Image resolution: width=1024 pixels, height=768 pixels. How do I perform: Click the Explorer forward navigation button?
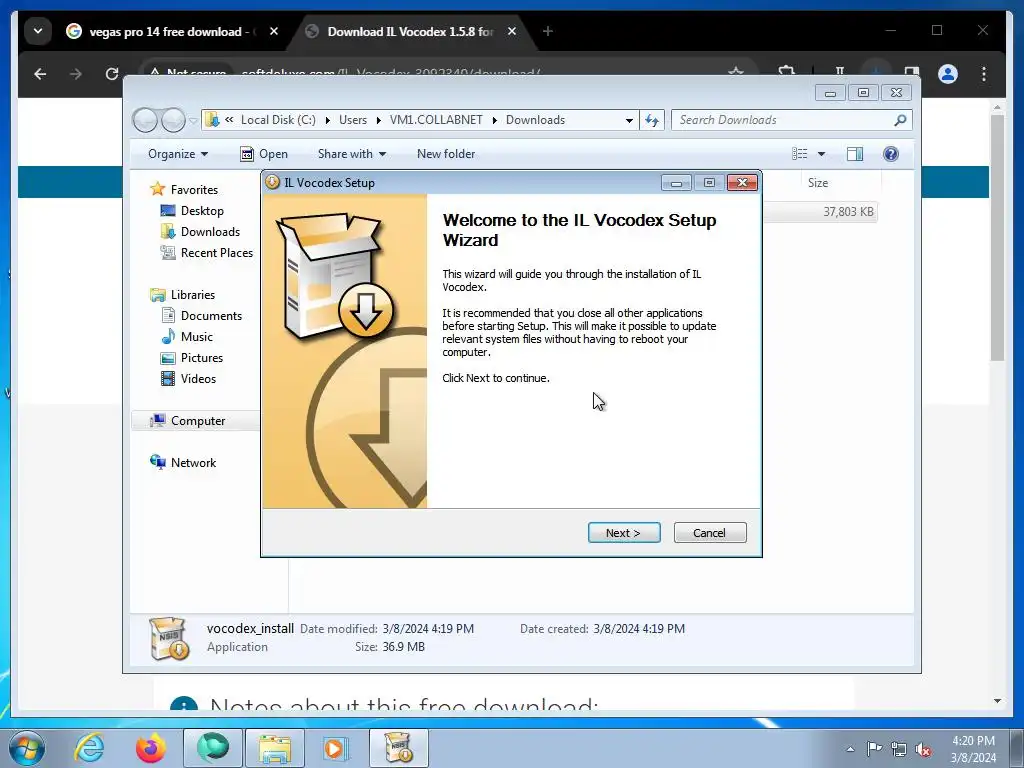[x=173, y=120]
